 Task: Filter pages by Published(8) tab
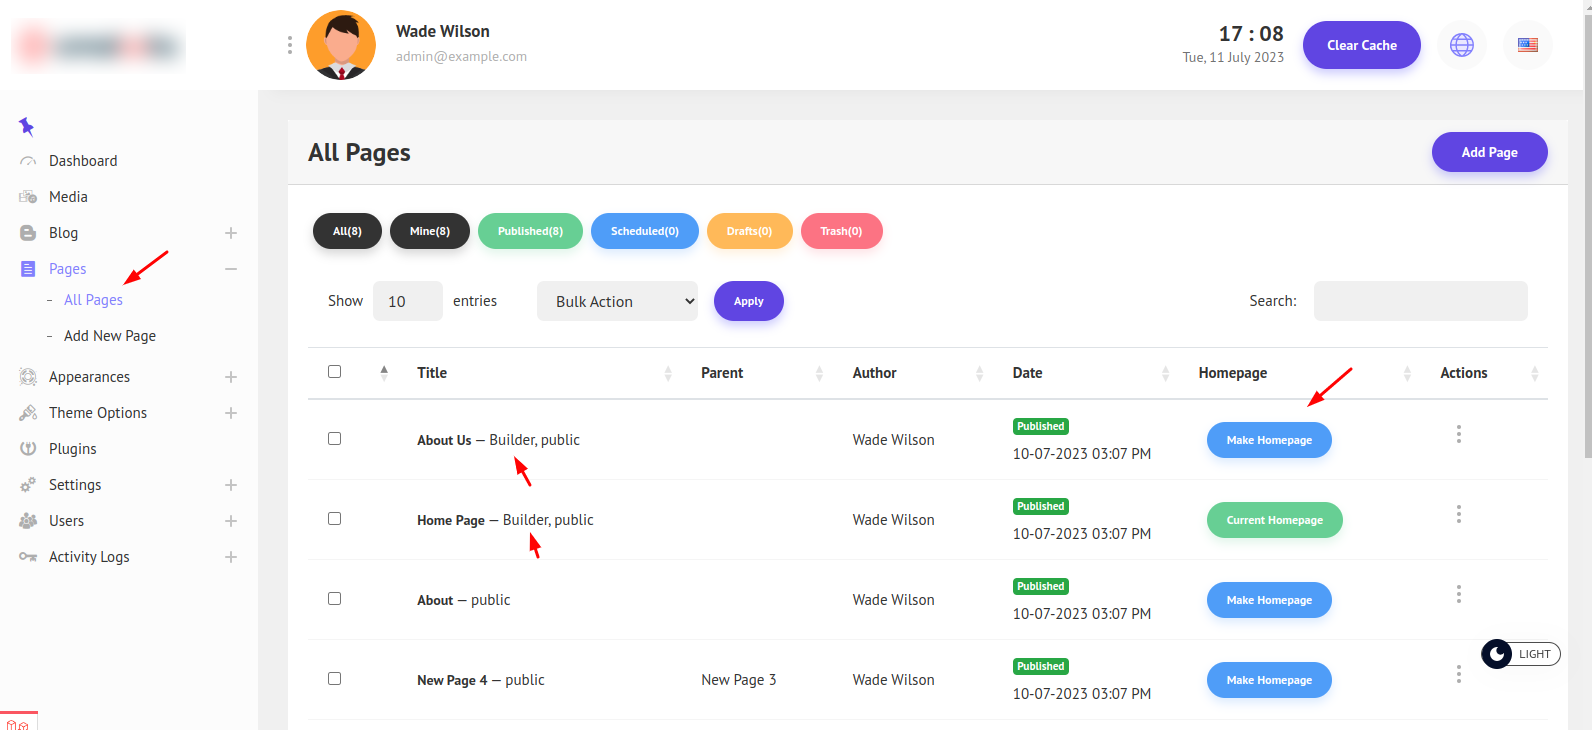pyautogui.click(x=530, y=231)
